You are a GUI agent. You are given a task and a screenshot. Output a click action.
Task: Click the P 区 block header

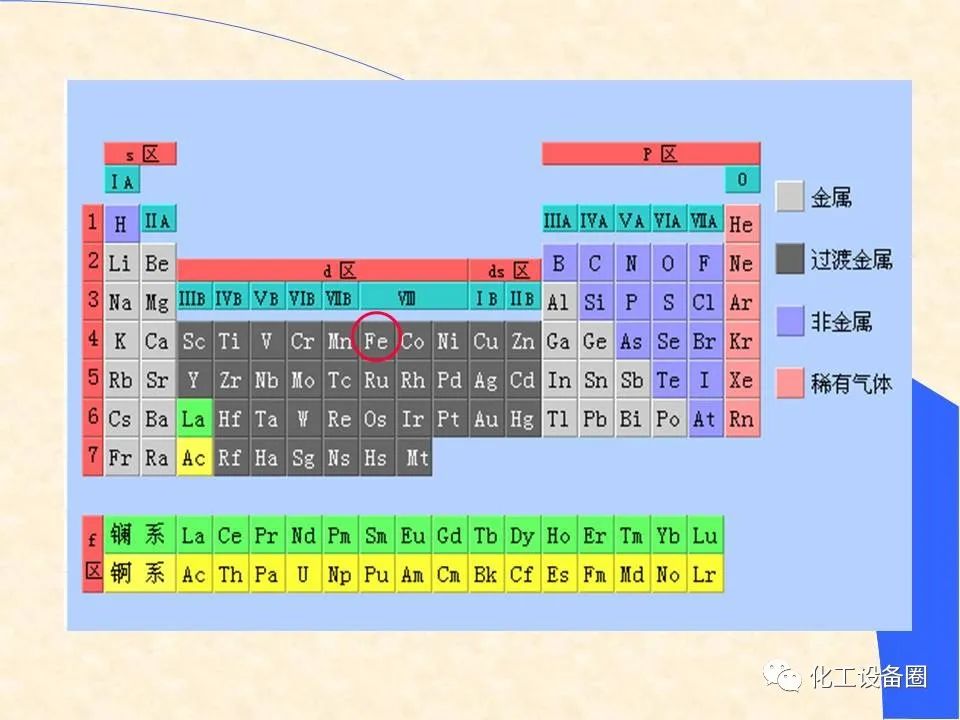[x=651, y=154]
